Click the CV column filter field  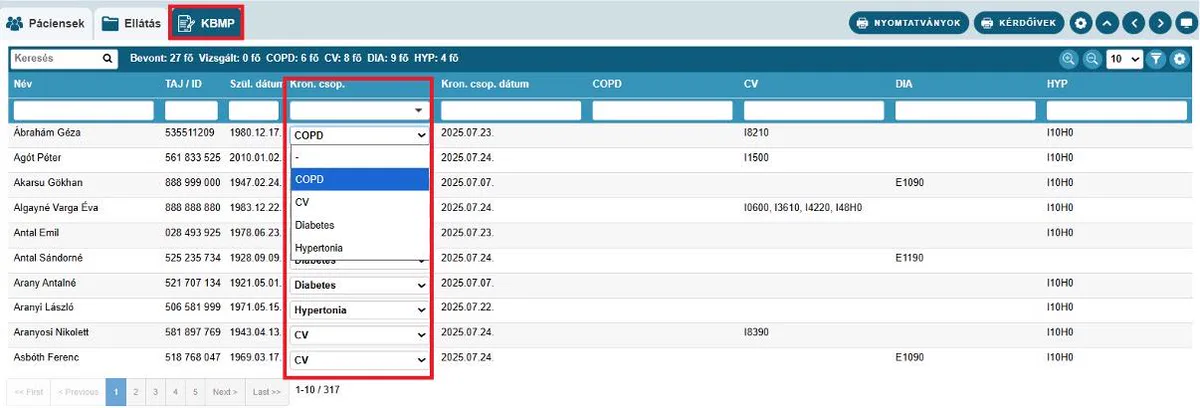(x=815, y=110)
